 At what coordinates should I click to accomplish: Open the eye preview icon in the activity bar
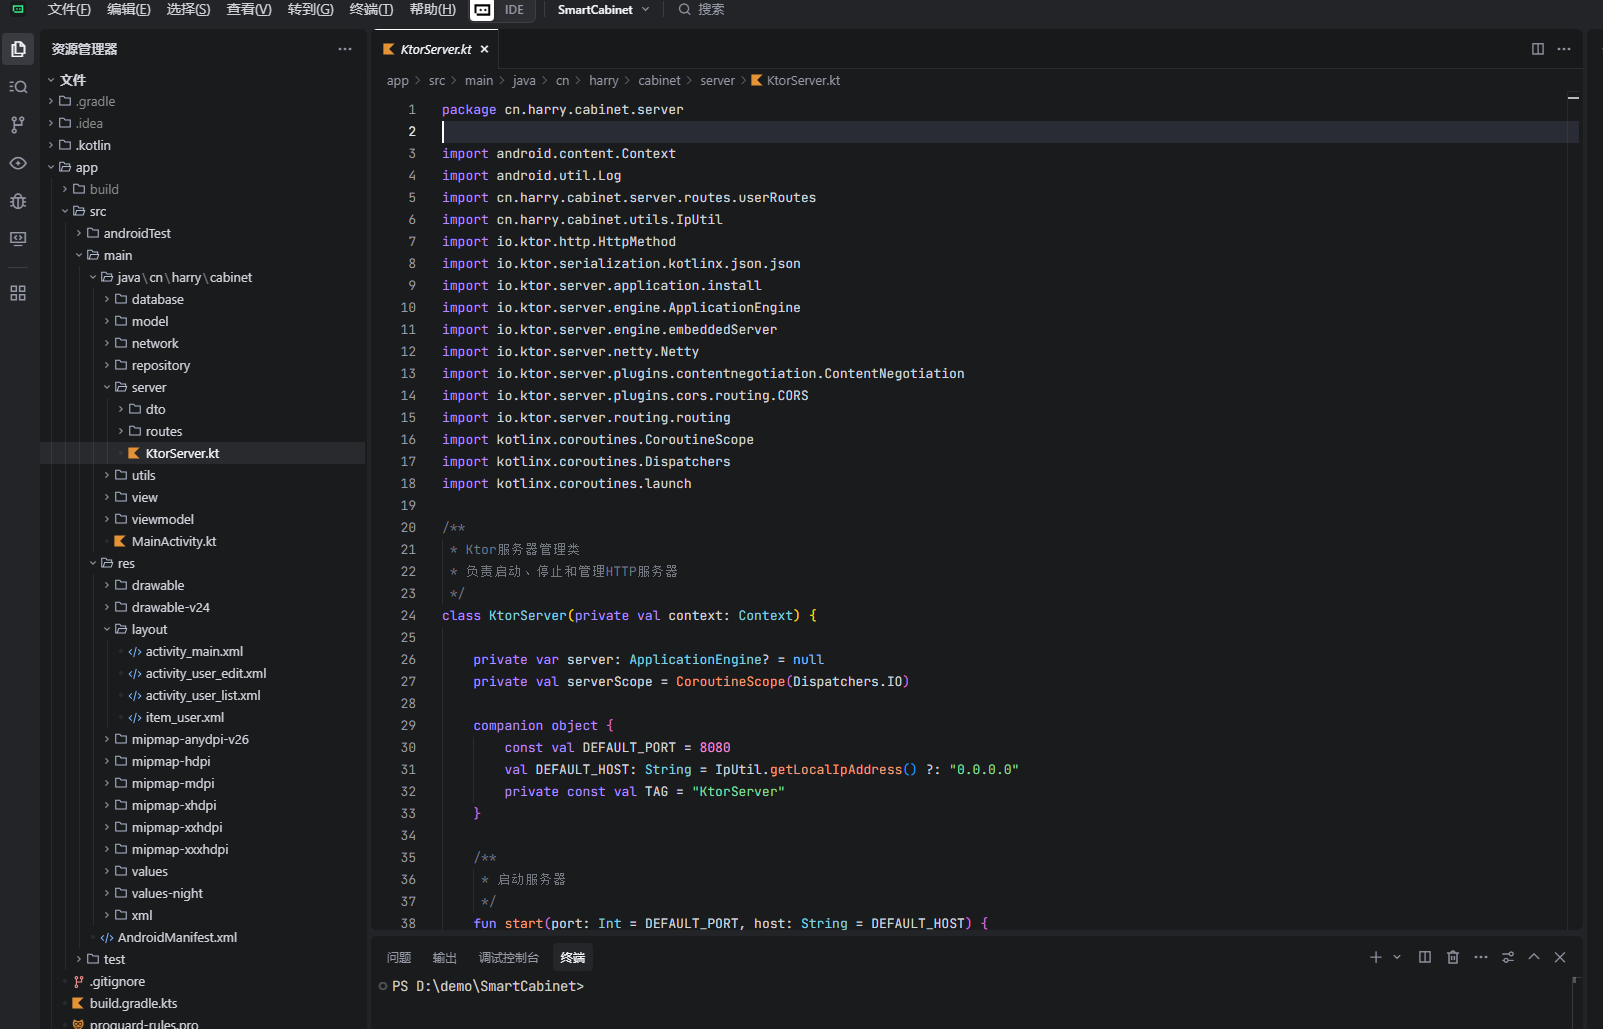click(x=18, y=163)
